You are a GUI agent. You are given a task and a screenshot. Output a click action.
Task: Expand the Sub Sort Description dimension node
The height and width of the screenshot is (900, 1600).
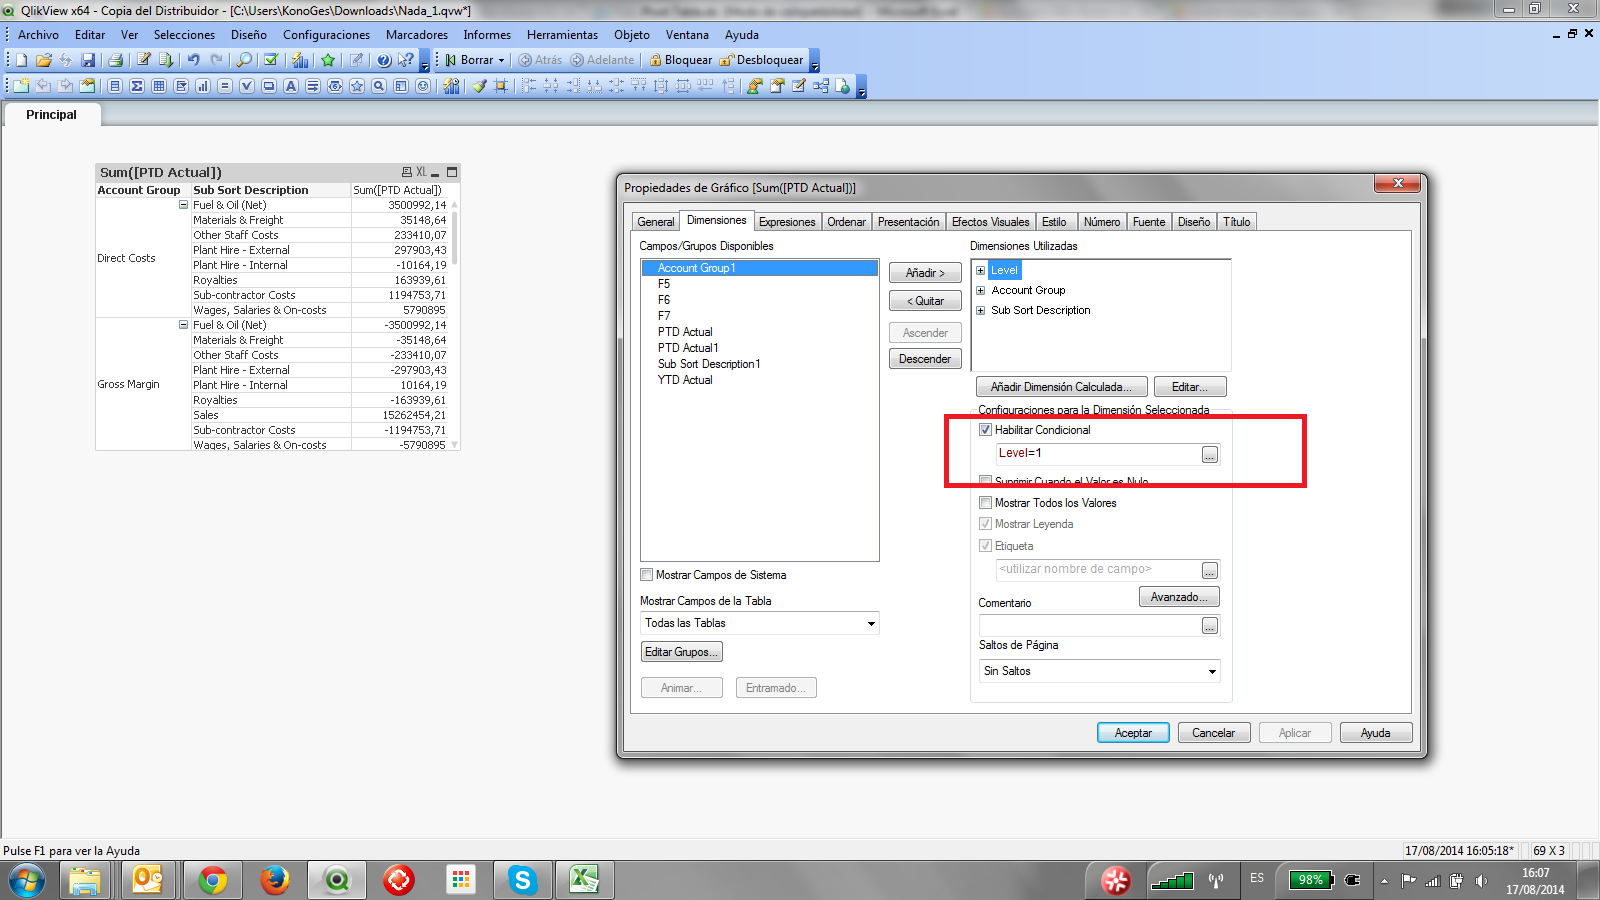pos(981,310)
